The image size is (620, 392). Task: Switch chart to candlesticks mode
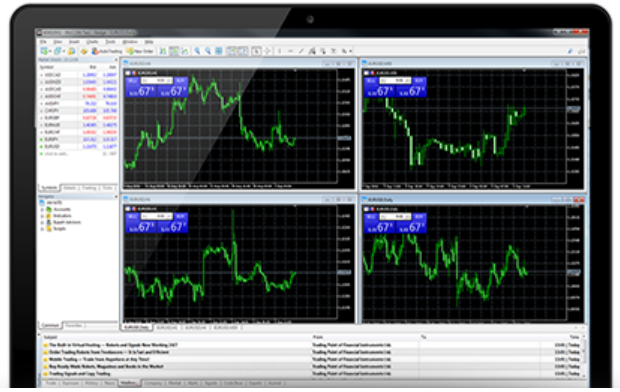click(174, 51)
